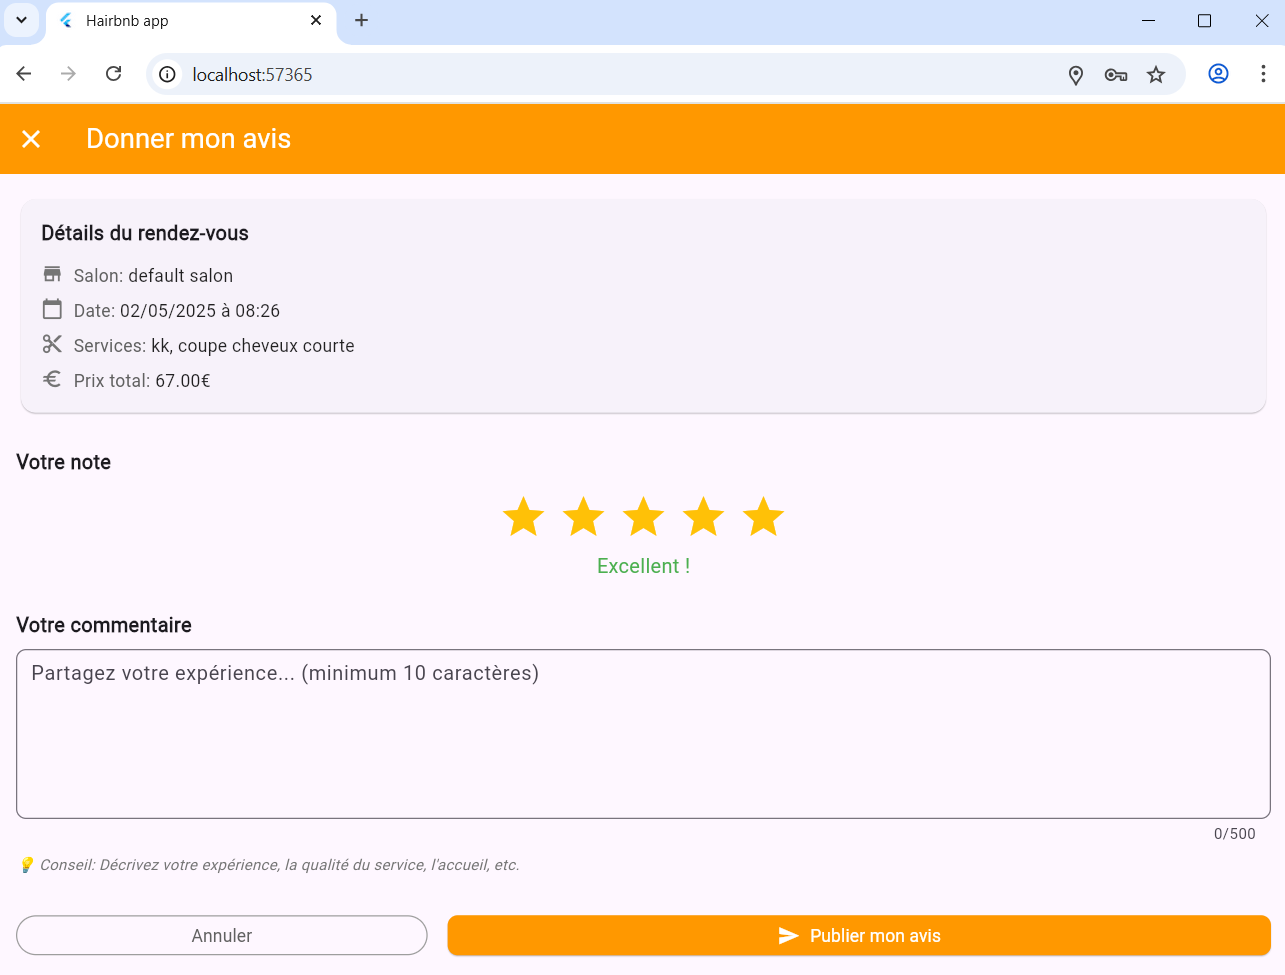This screenshot has height=975, width=1285.
Task: Open Chrome three-dot menu
Action: (1263, 74)
